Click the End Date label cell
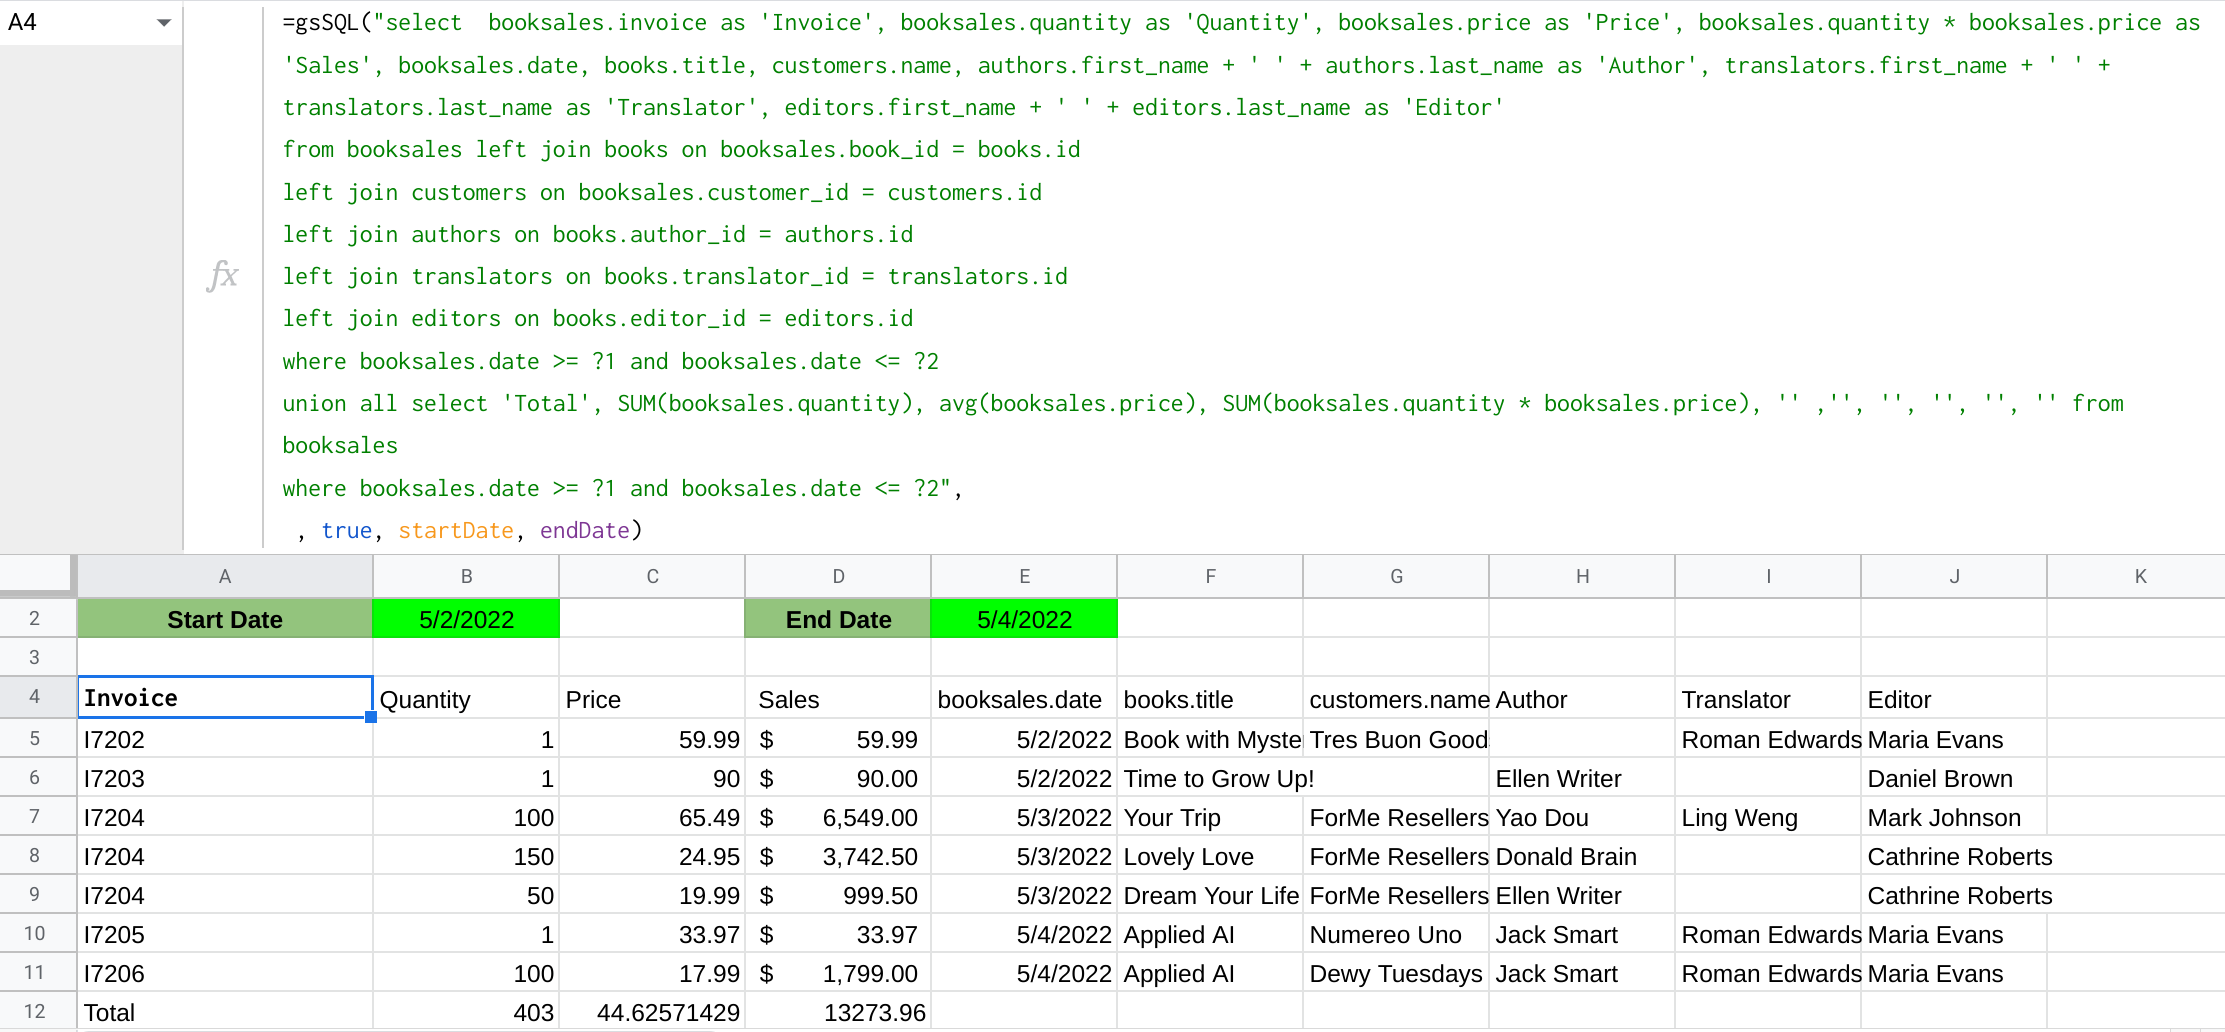Image resolution: width=2225 pixels, height=1032 pixels. pyautogui.click(x=838, y=619)
